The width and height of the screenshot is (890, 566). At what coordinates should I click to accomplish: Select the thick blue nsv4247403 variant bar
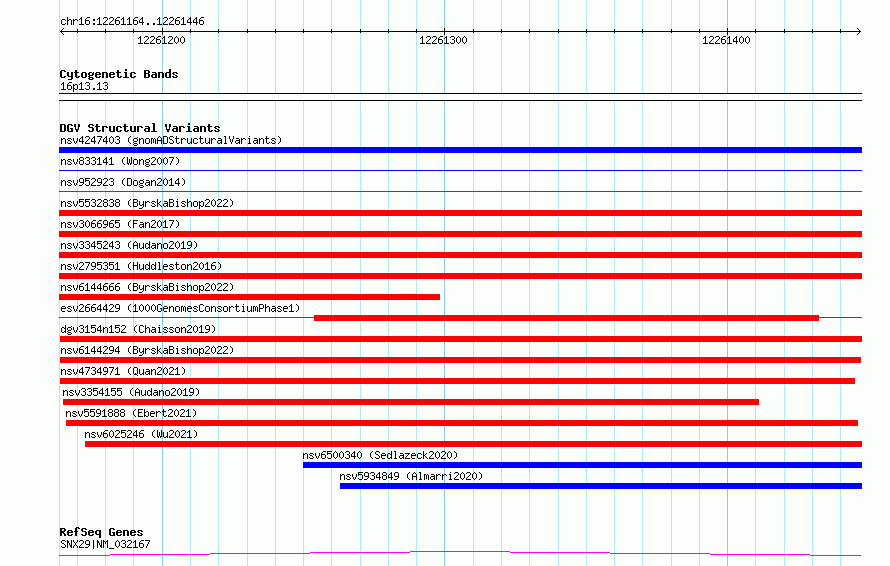(460, 150)
